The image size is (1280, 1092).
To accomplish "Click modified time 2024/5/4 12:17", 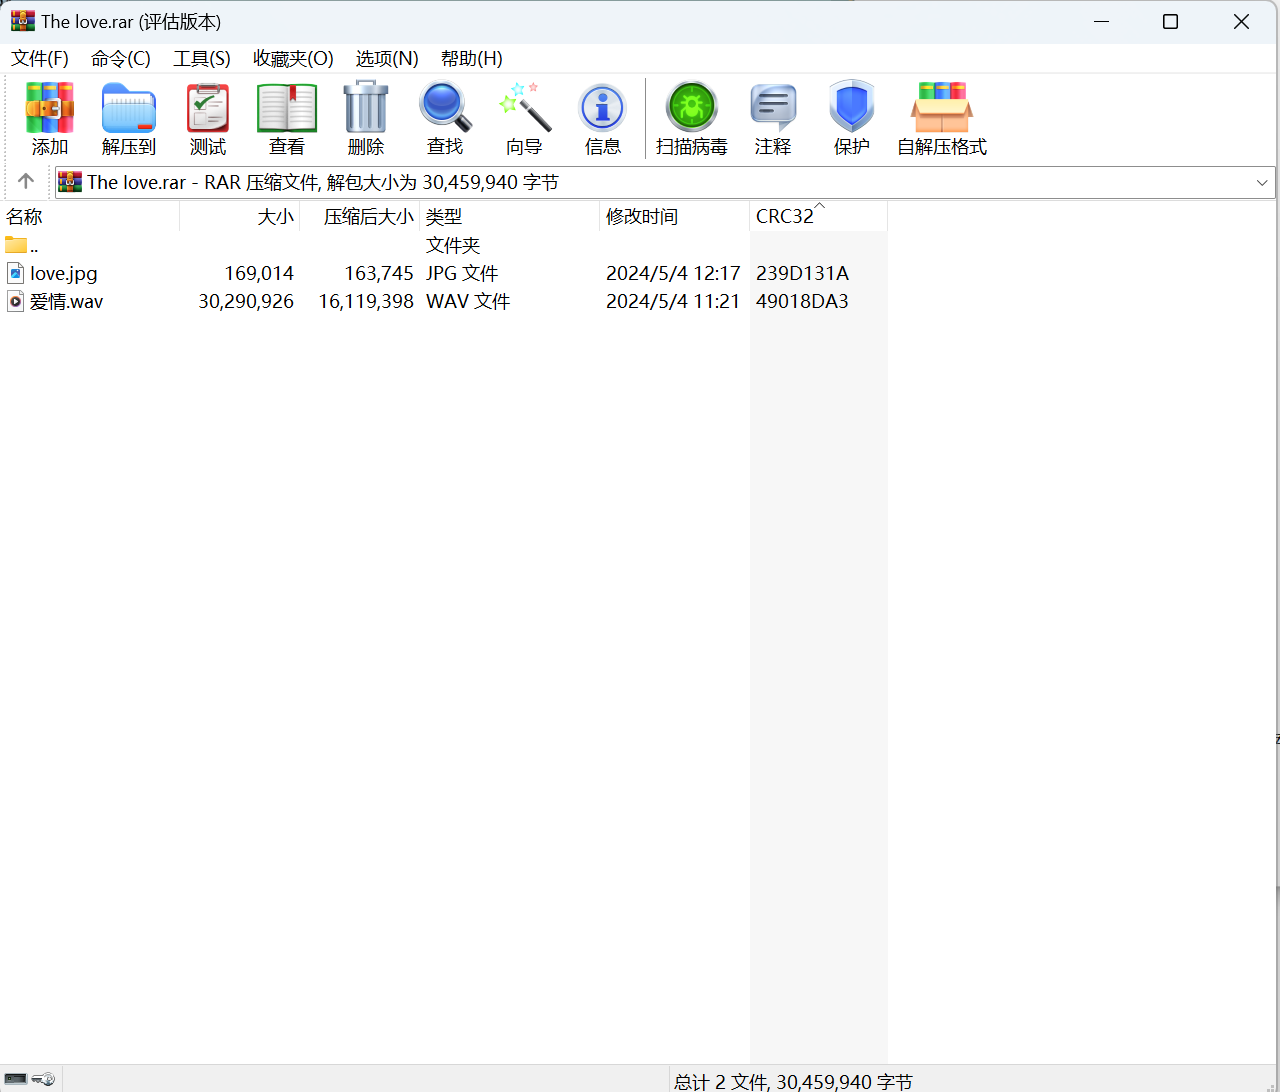I will pos(673,273).
